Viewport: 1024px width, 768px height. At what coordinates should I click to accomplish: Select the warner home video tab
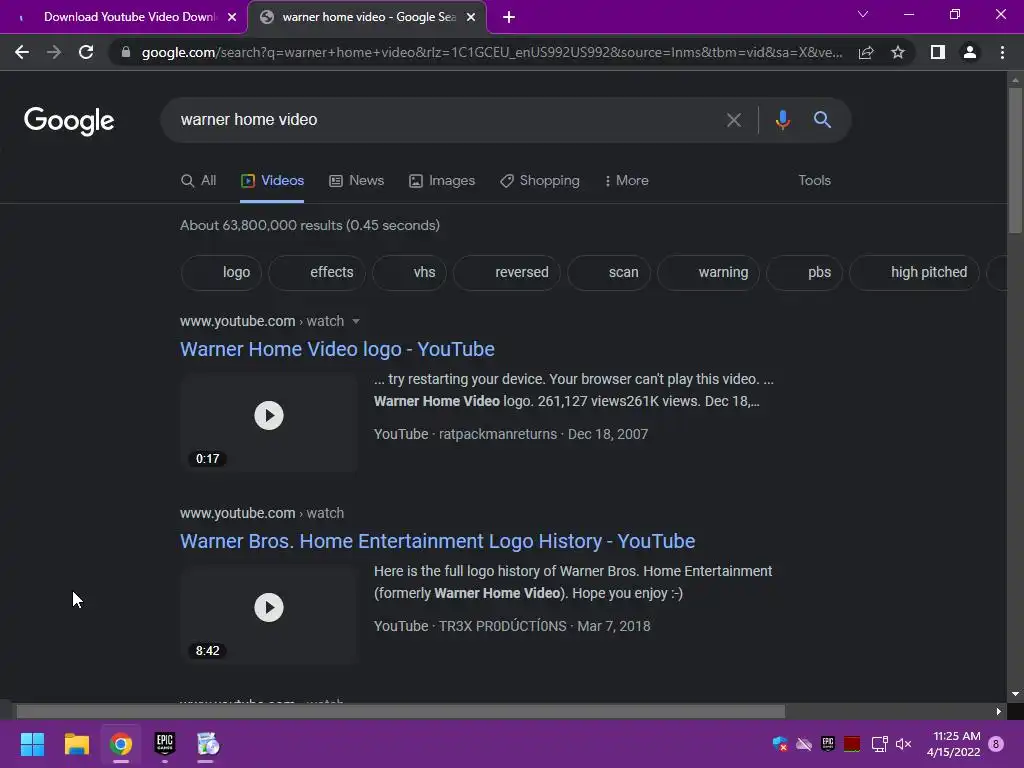[x=366, y=18]
